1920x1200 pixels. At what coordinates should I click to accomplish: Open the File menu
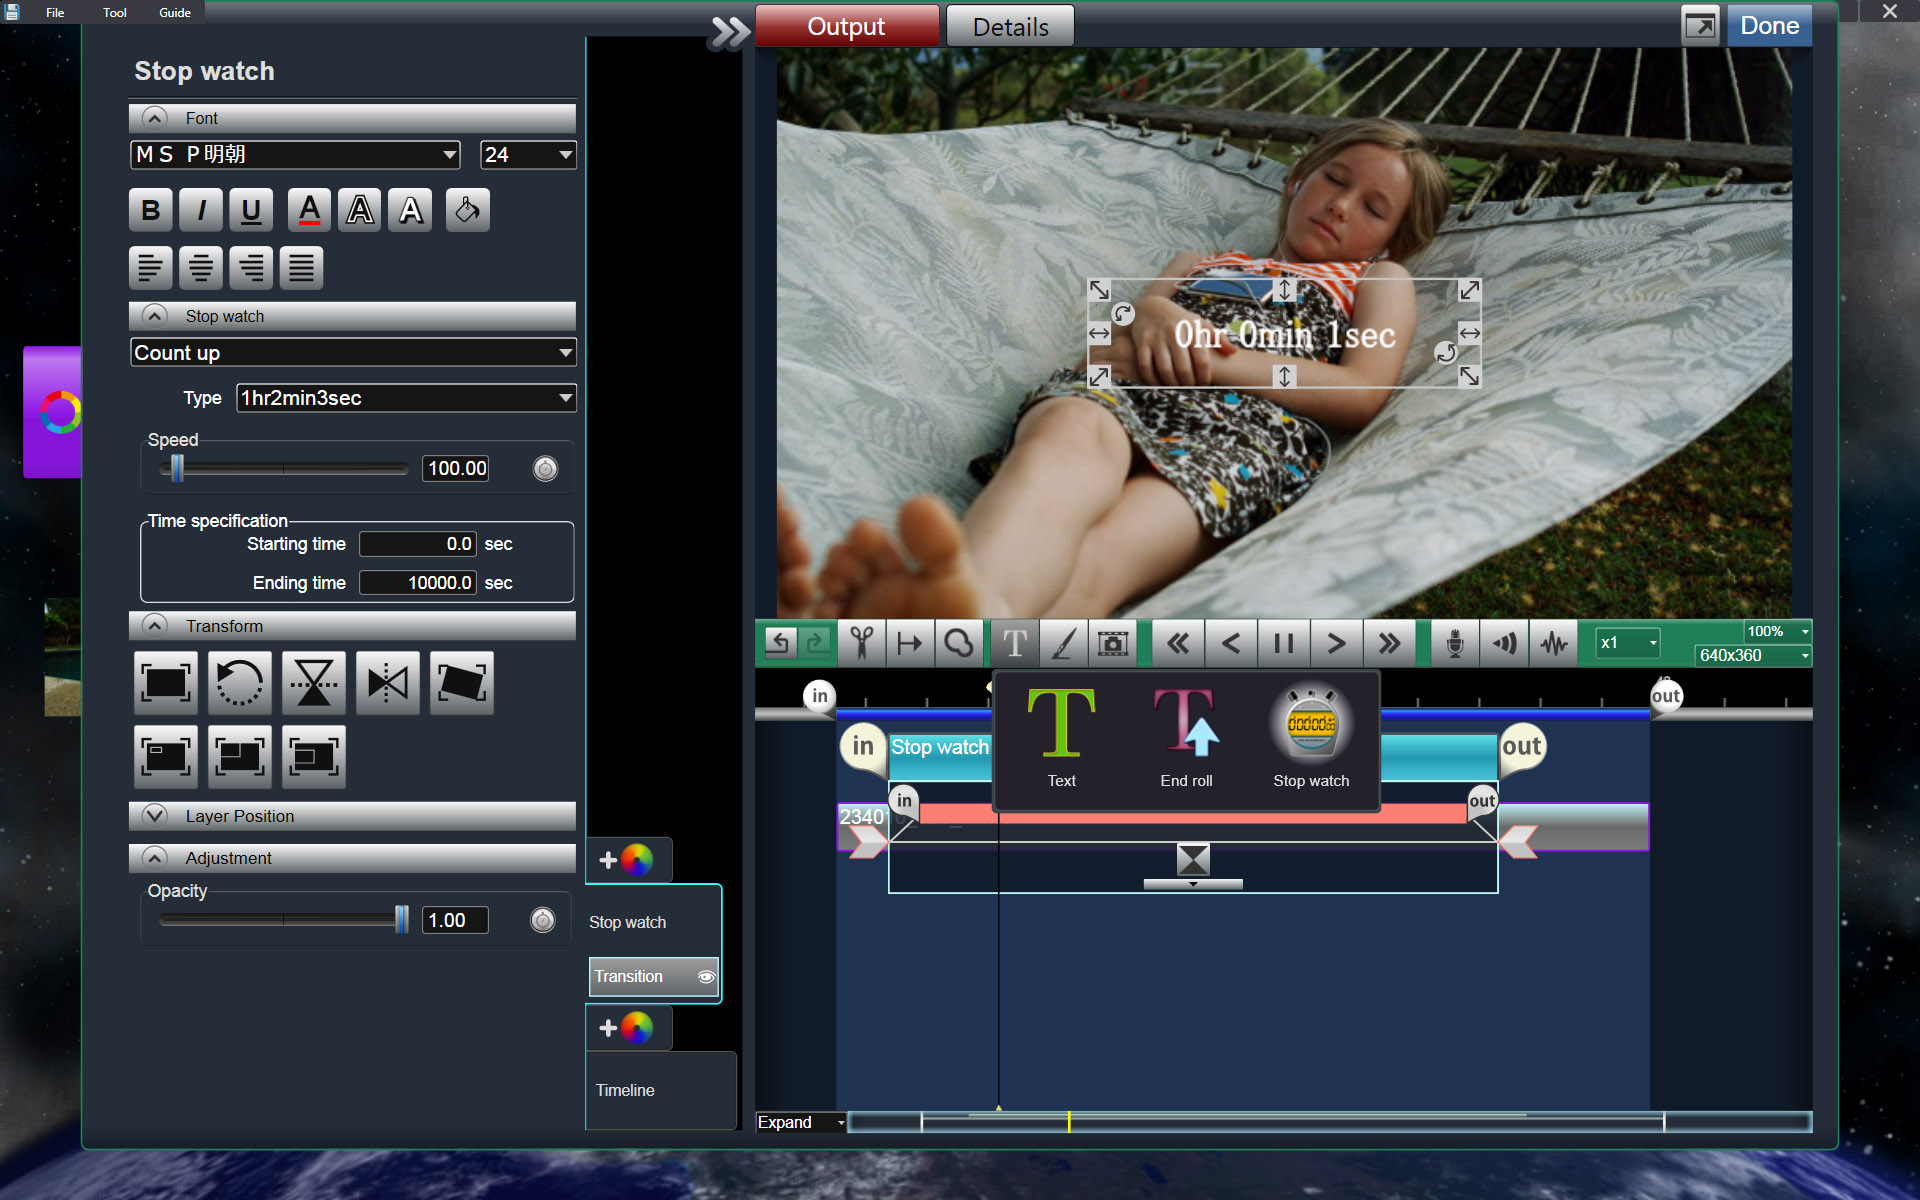55,13
